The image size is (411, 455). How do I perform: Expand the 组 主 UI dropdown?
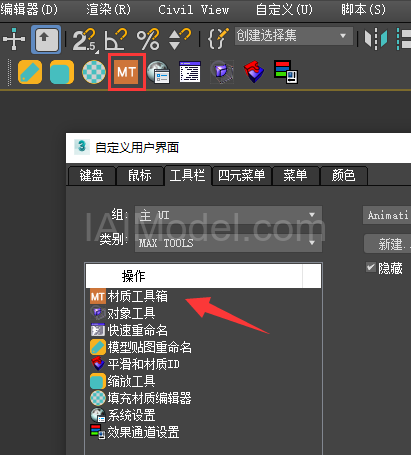(x=228, y=215)
